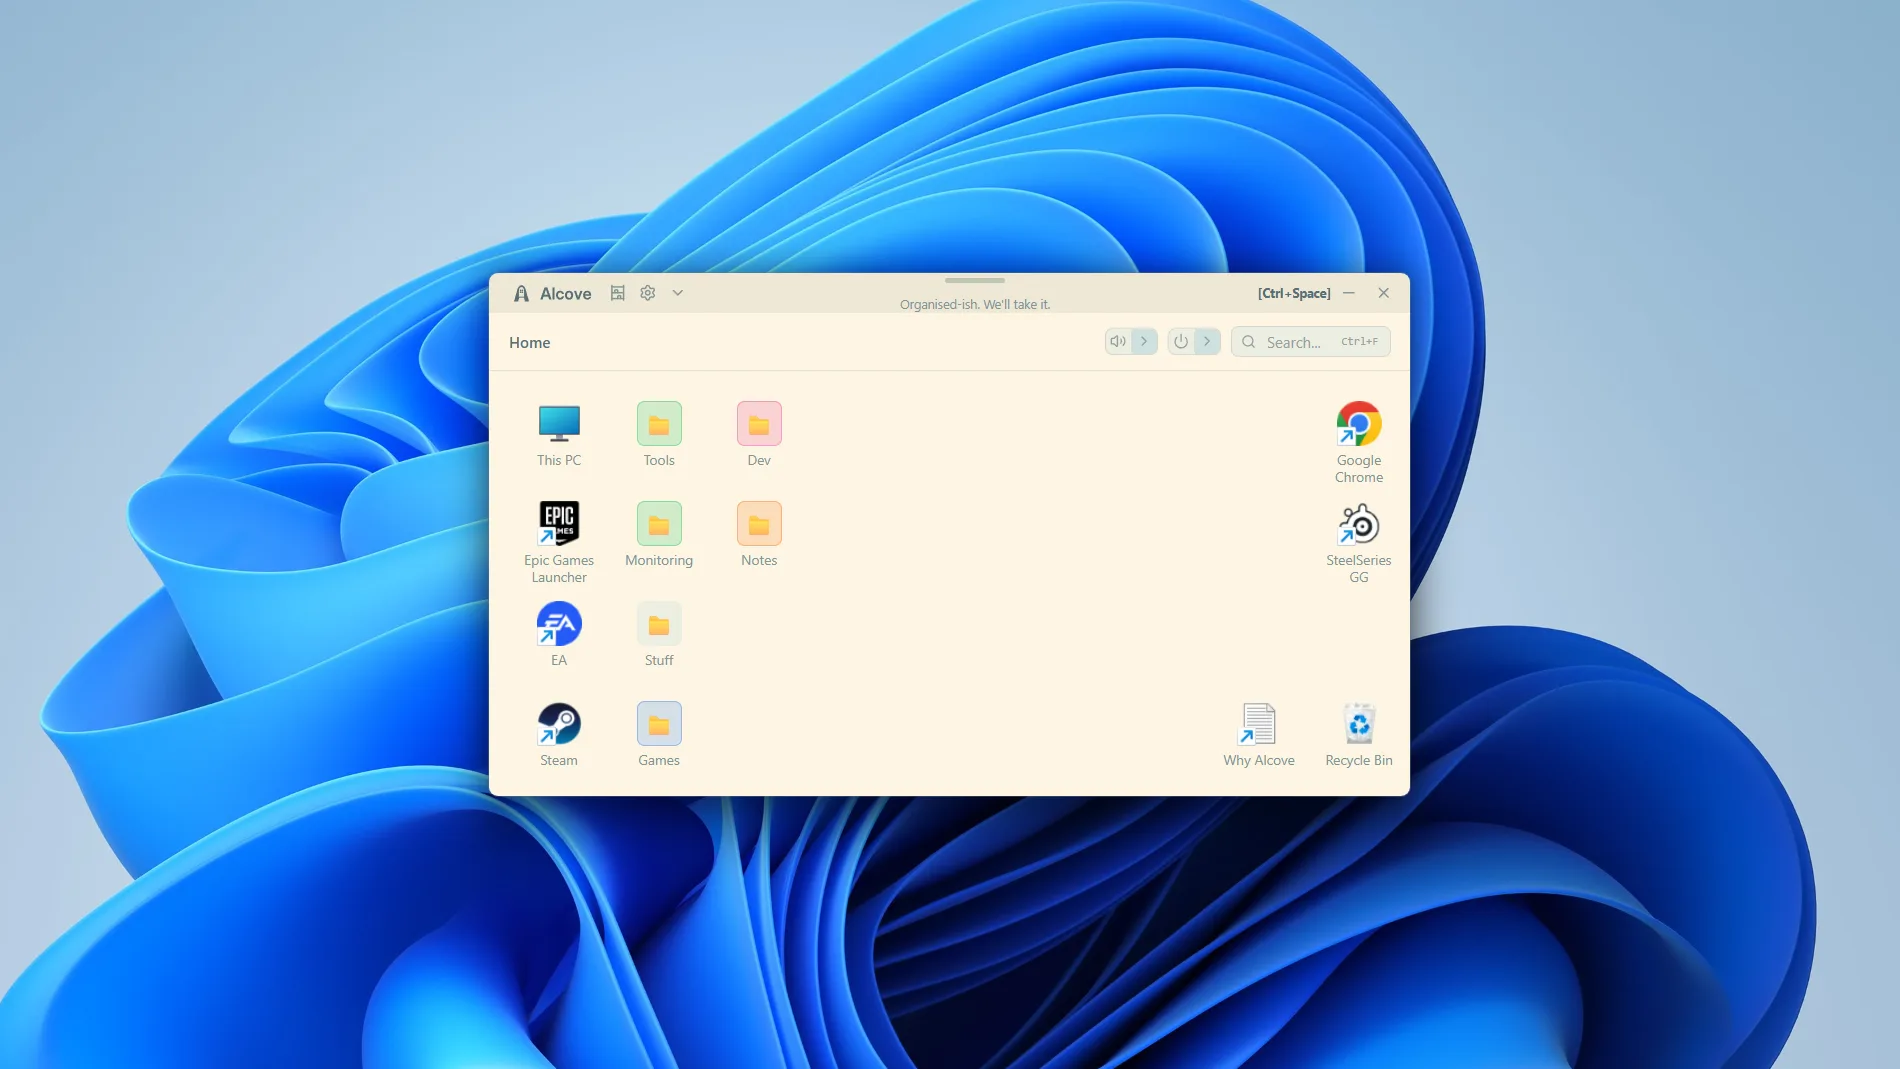Screen dimensions: 1900x1069
Task: Close the Alcove window
Action: click(1384, 293)
